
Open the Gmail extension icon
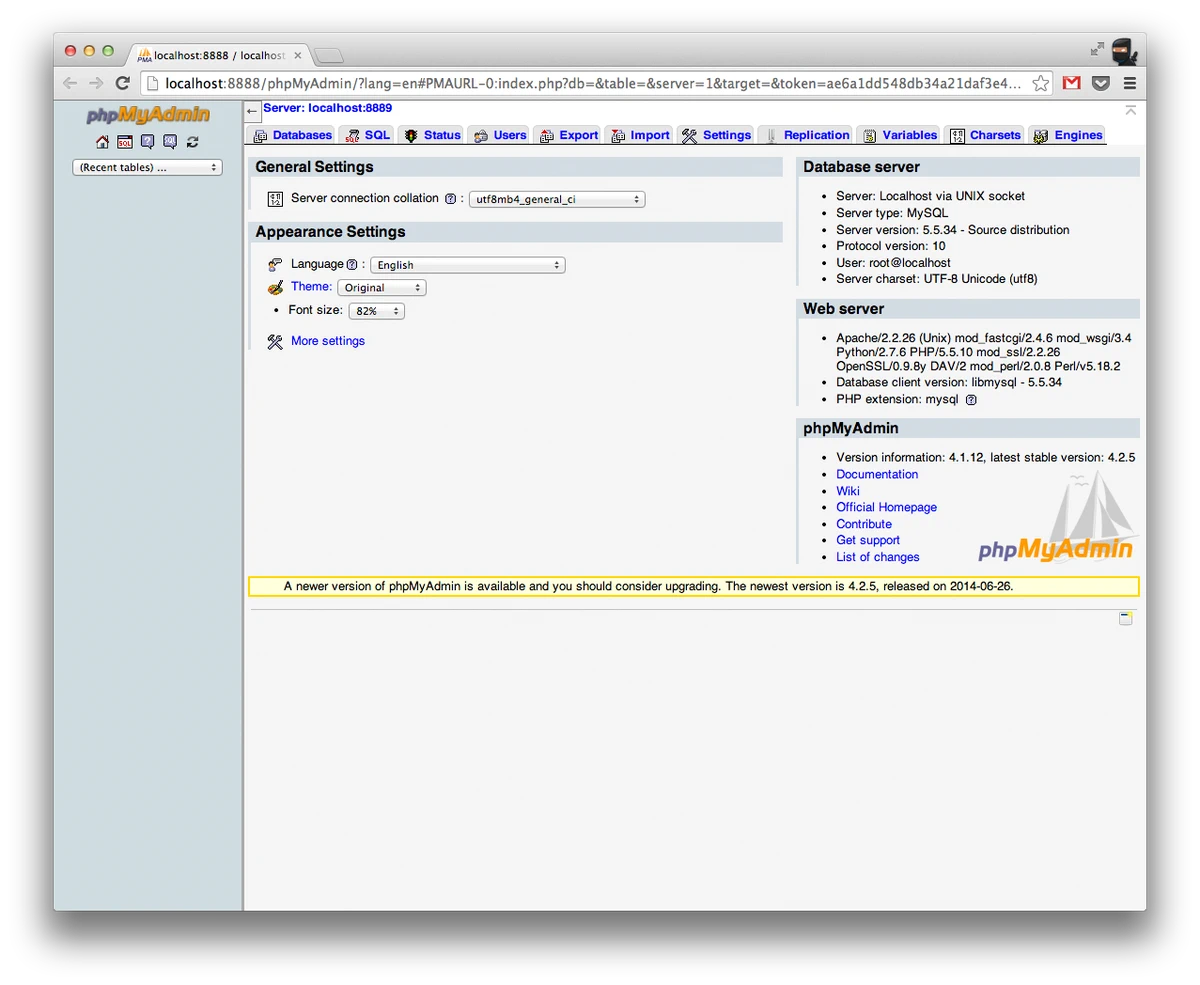(x=1071, y=83)
